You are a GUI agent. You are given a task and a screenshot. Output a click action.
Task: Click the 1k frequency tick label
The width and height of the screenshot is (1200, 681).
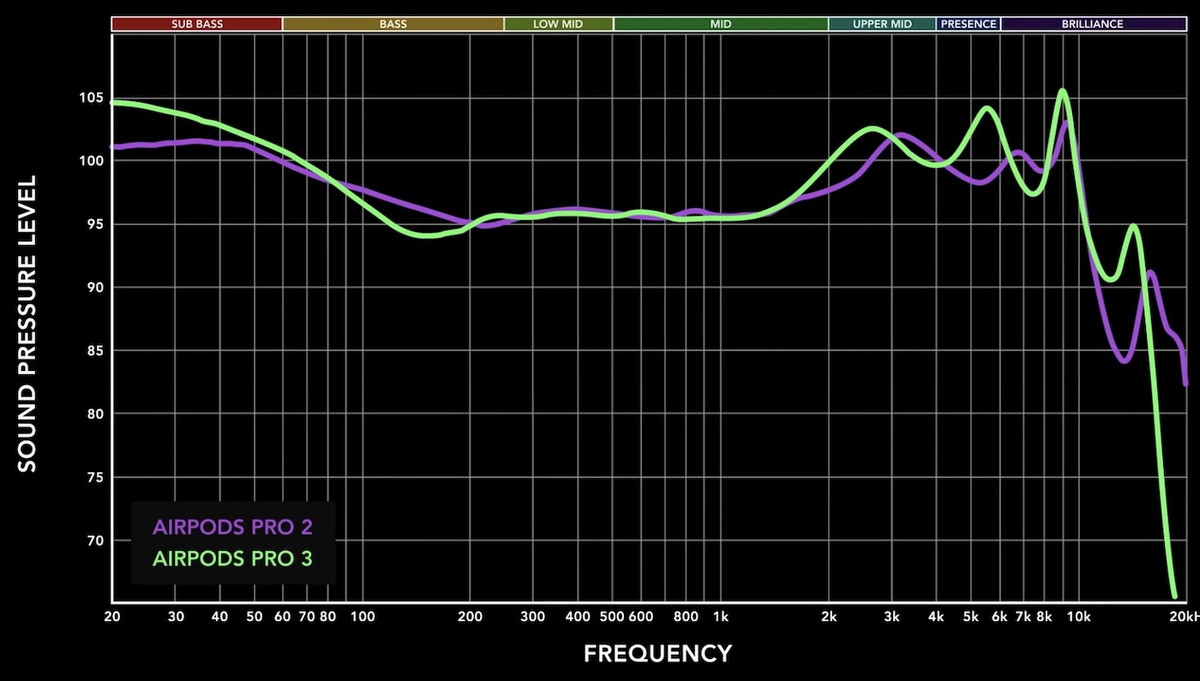[721, 616]
